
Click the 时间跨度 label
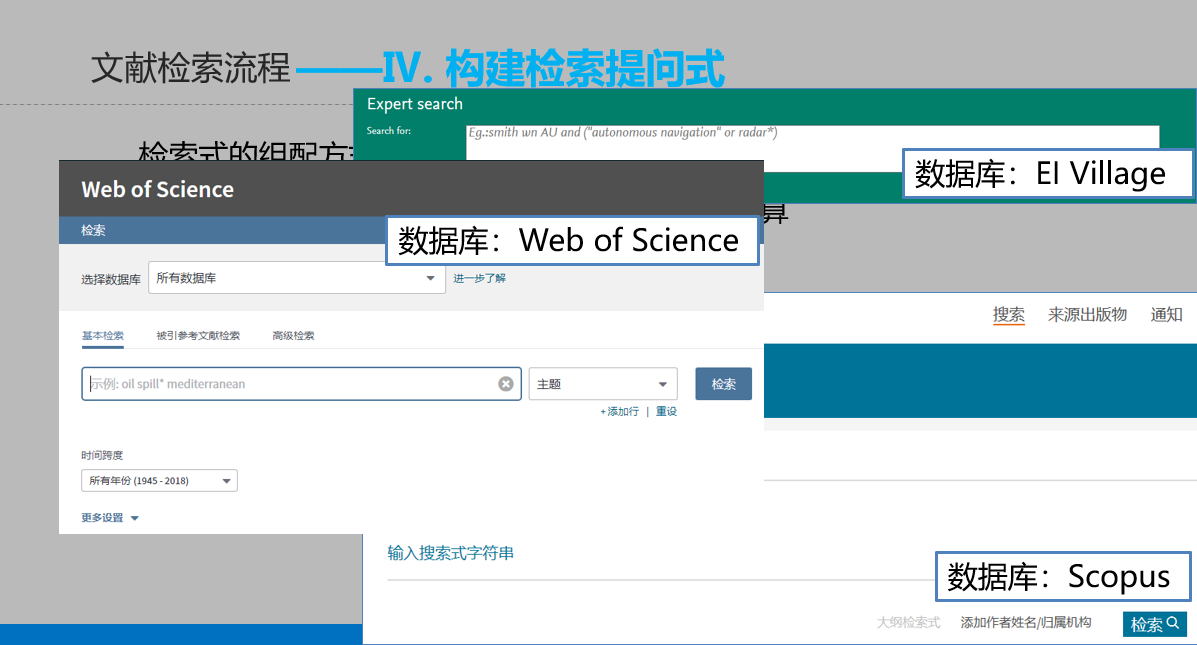(x=102, y=456)
